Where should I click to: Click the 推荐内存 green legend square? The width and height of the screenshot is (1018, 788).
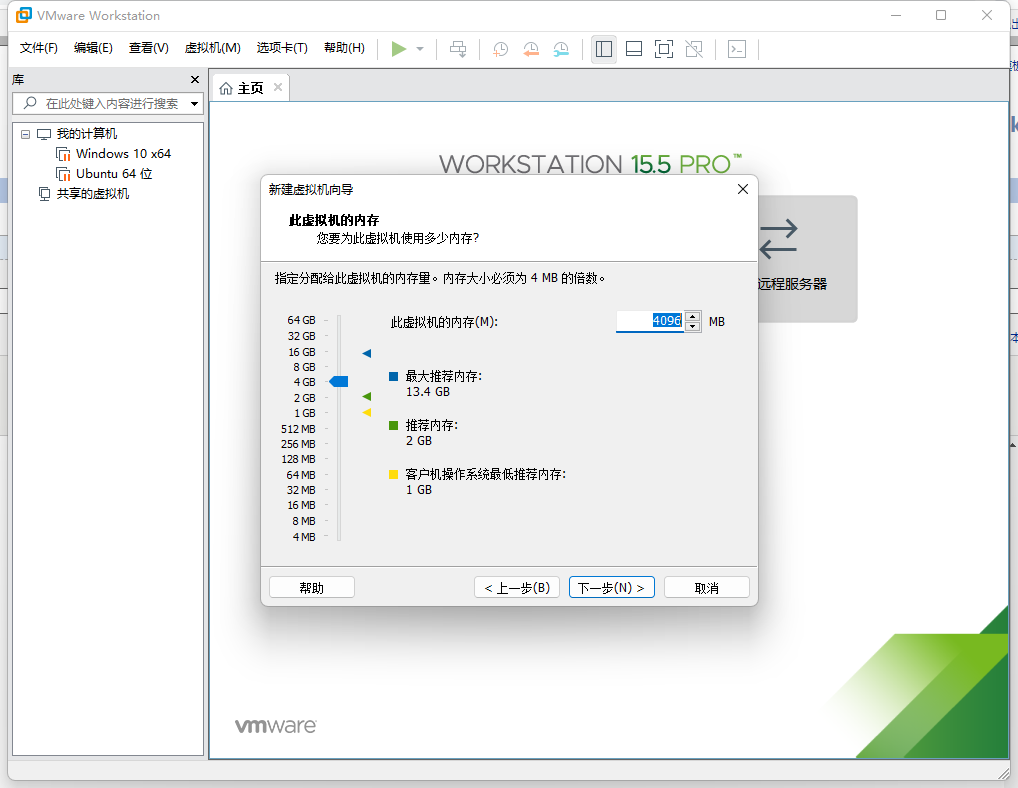coord(393,425)
